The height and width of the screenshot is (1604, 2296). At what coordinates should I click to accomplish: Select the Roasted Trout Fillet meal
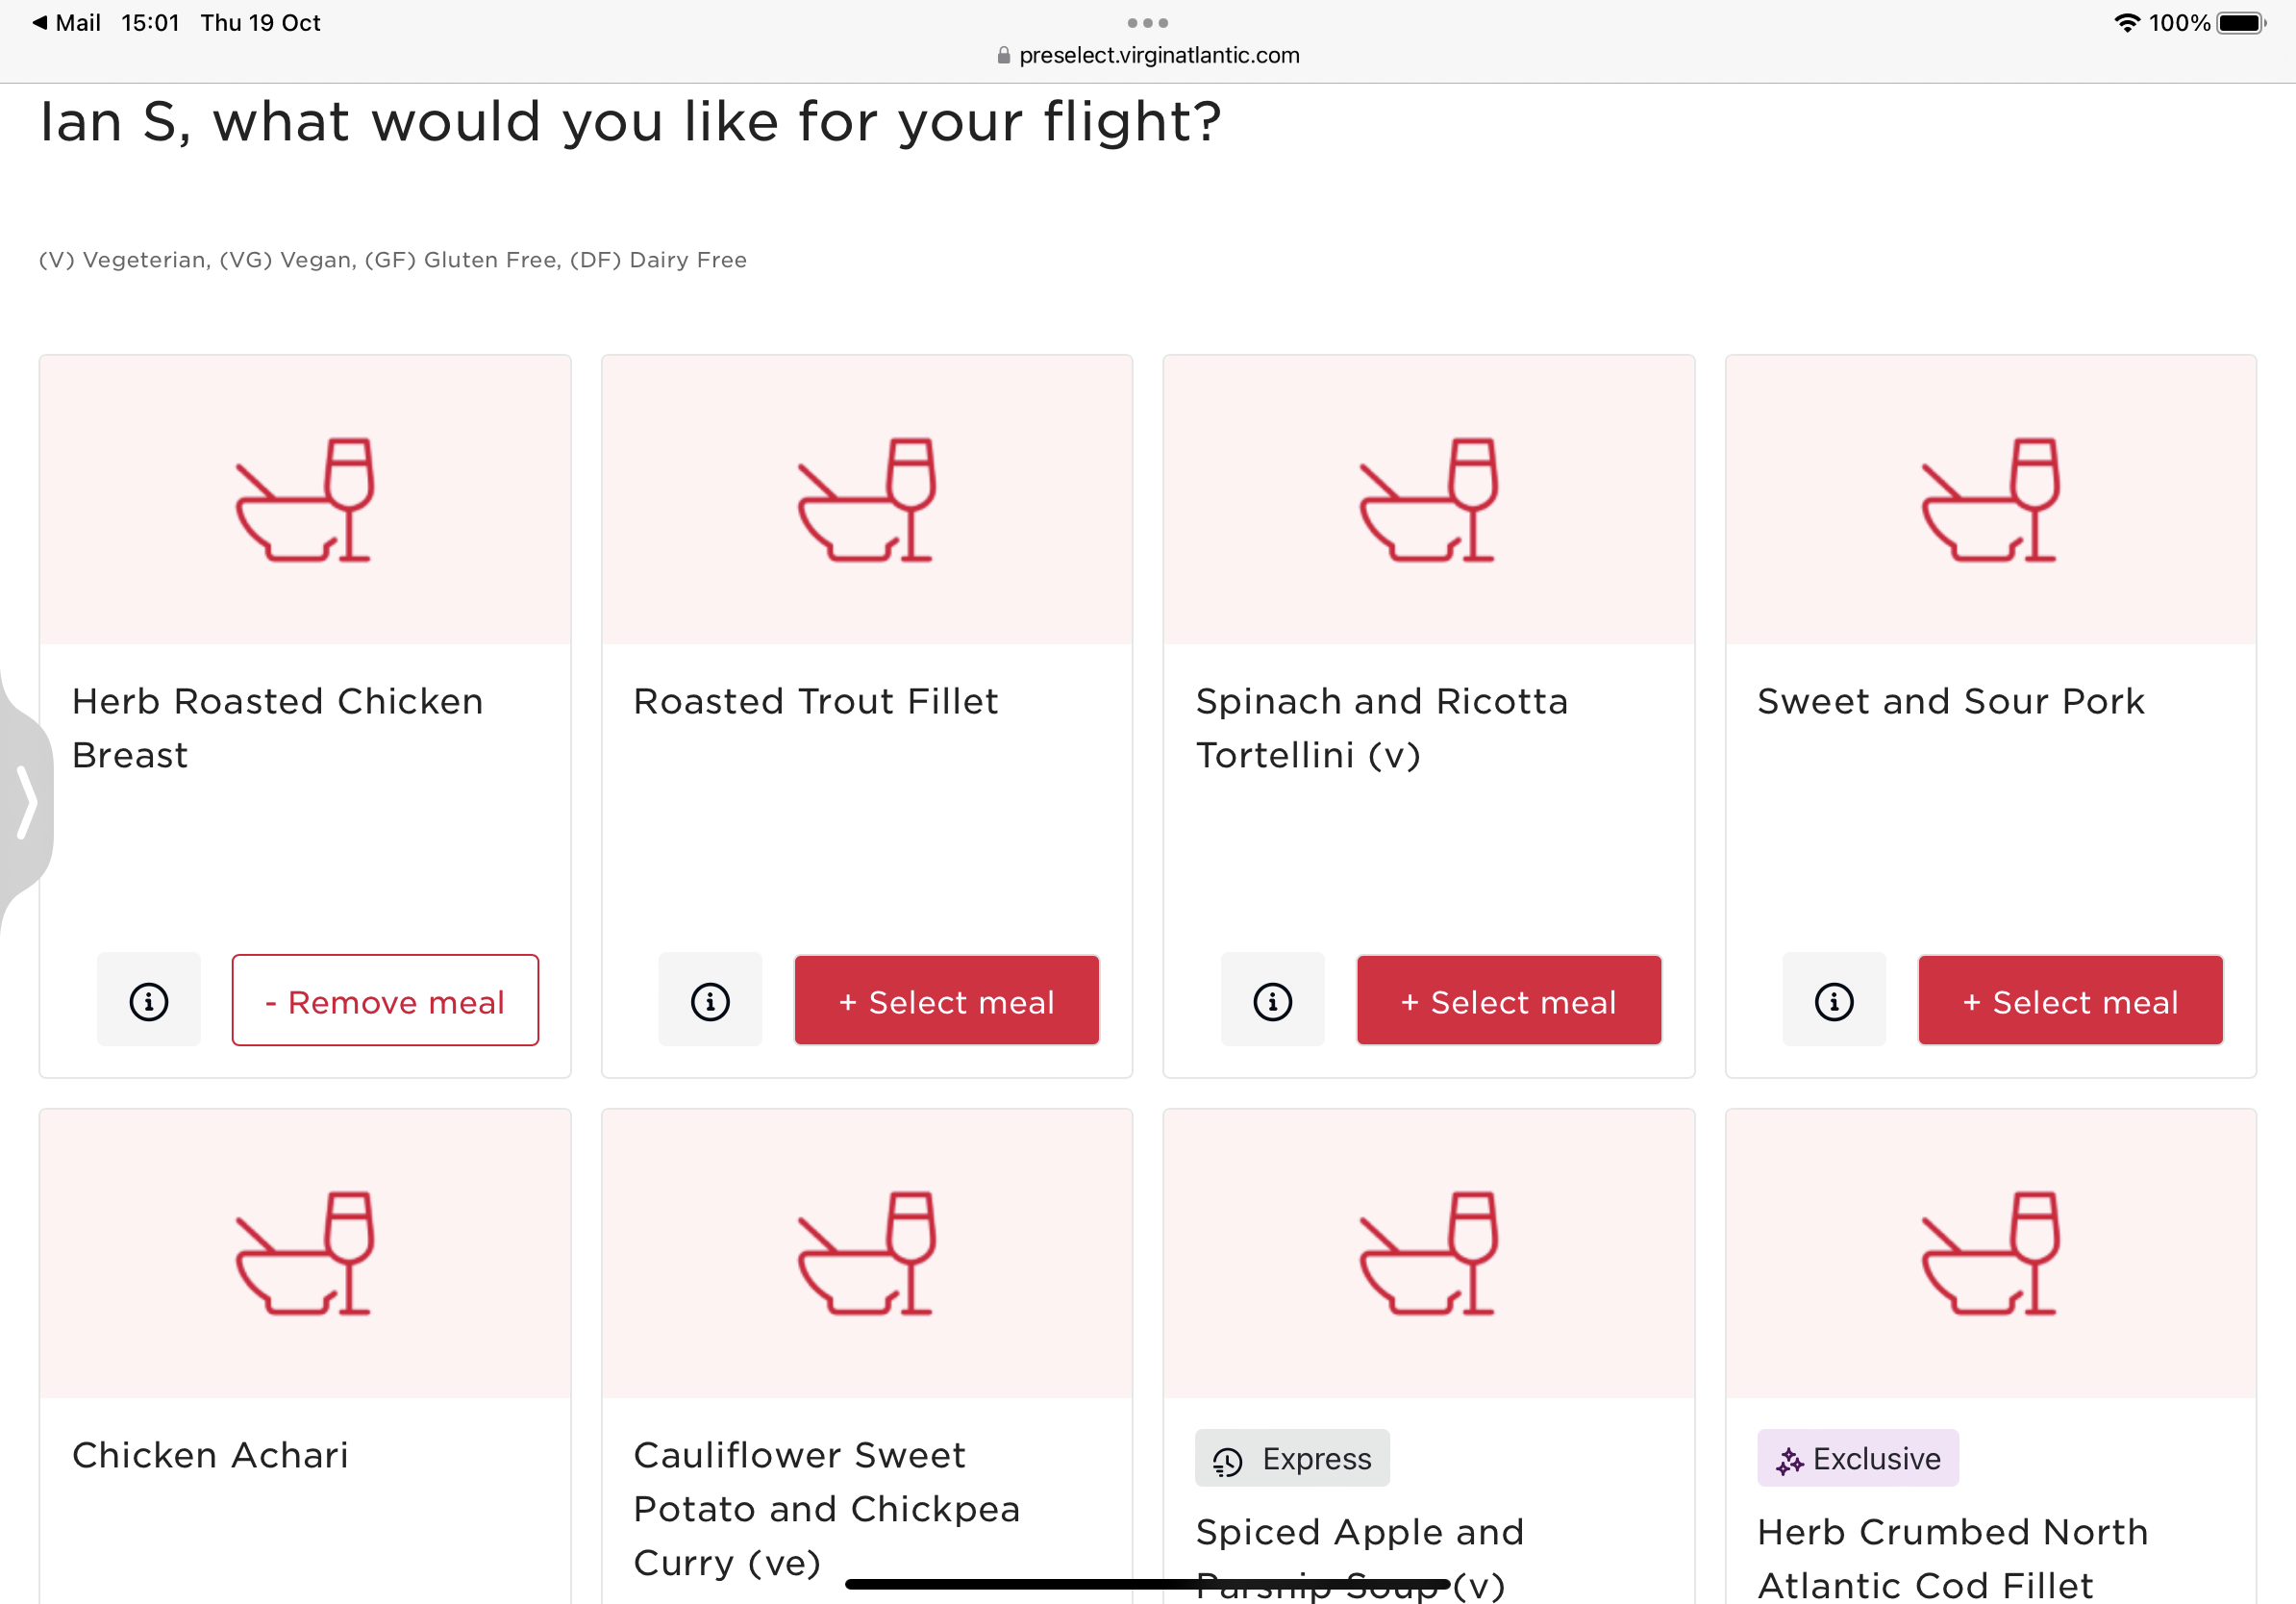[x=947, y=1001]
